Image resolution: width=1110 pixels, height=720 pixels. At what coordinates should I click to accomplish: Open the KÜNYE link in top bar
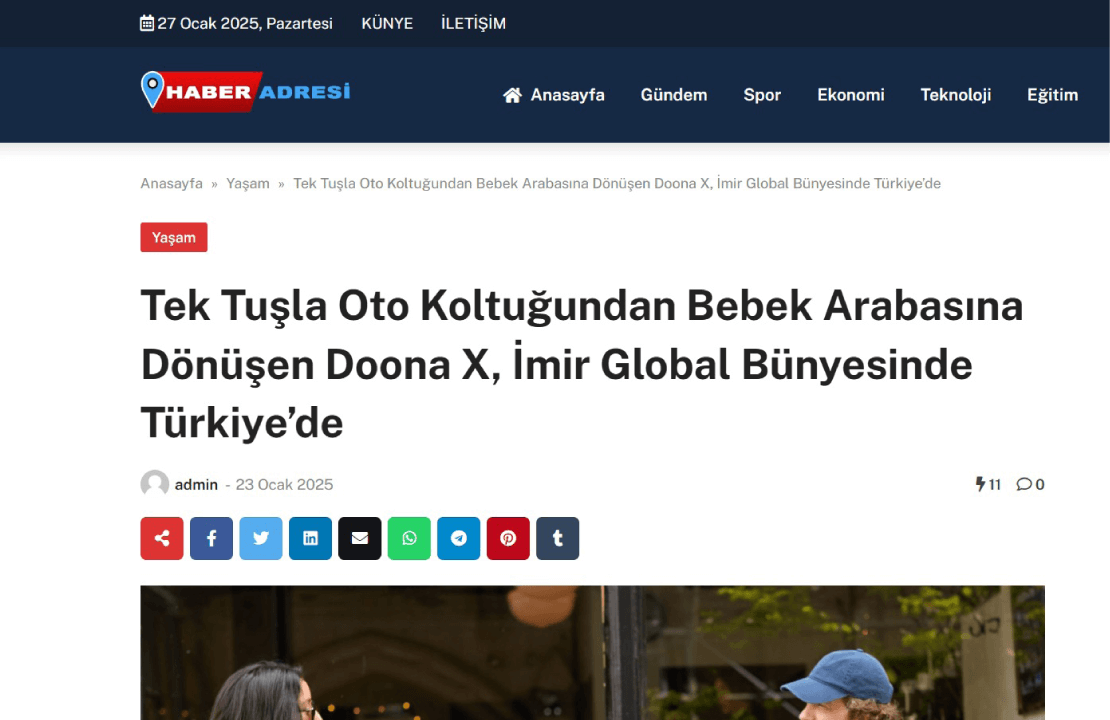click(x=387, y=23)
